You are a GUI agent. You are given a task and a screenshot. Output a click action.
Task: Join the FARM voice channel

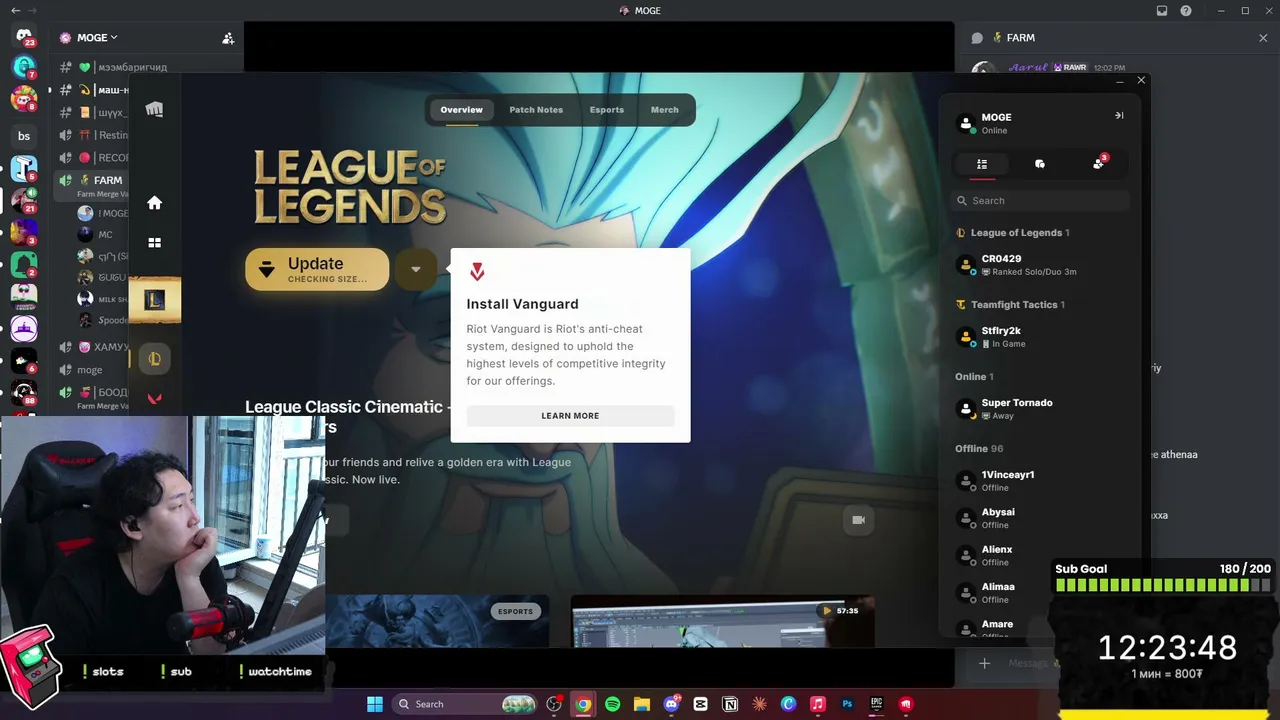point(108,180)
